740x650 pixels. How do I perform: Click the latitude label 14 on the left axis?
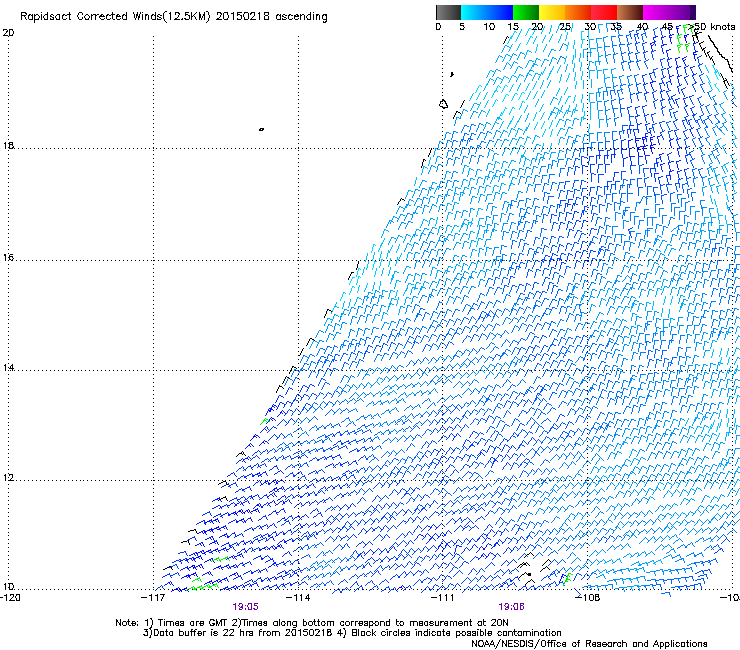[x=8, y=368]
